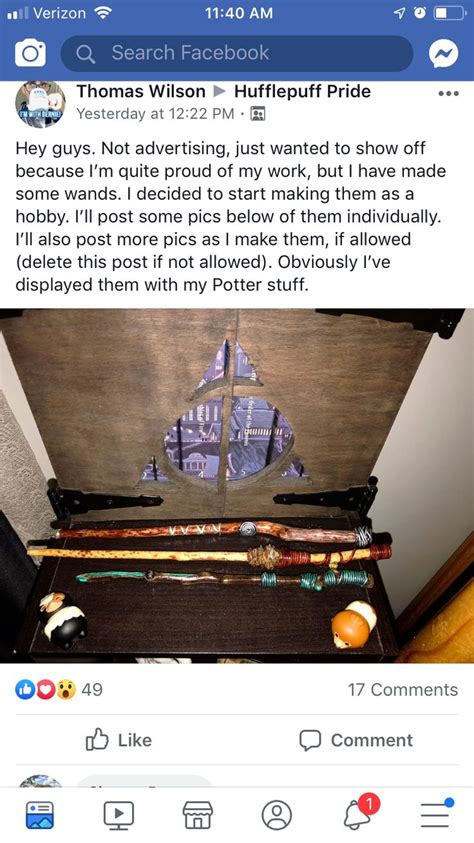Open the wands photo
The height and width of the screenshot is (843, 474).
[x=237, y=485]
